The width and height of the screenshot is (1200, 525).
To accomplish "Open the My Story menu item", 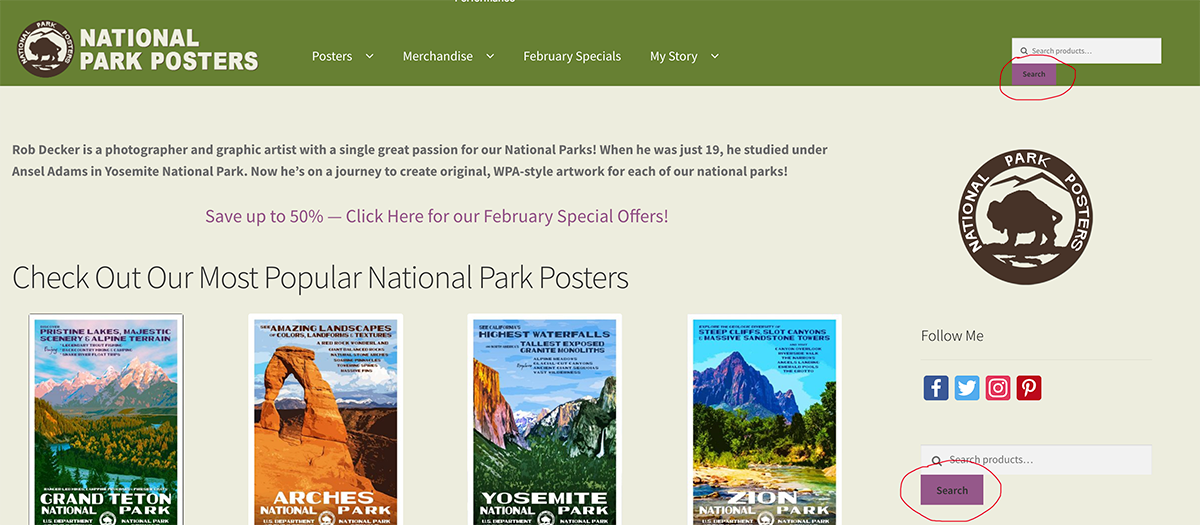I will [x=674, y=56].
